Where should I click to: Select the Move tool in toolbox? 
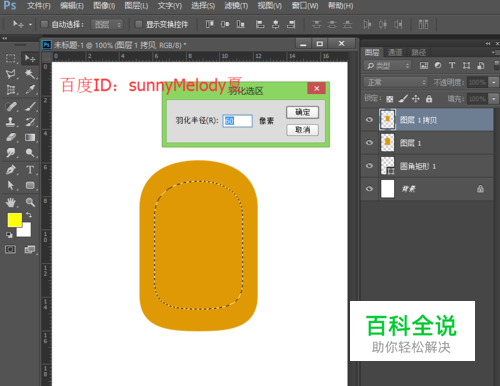pyautogui.click(x=30, y=58)
